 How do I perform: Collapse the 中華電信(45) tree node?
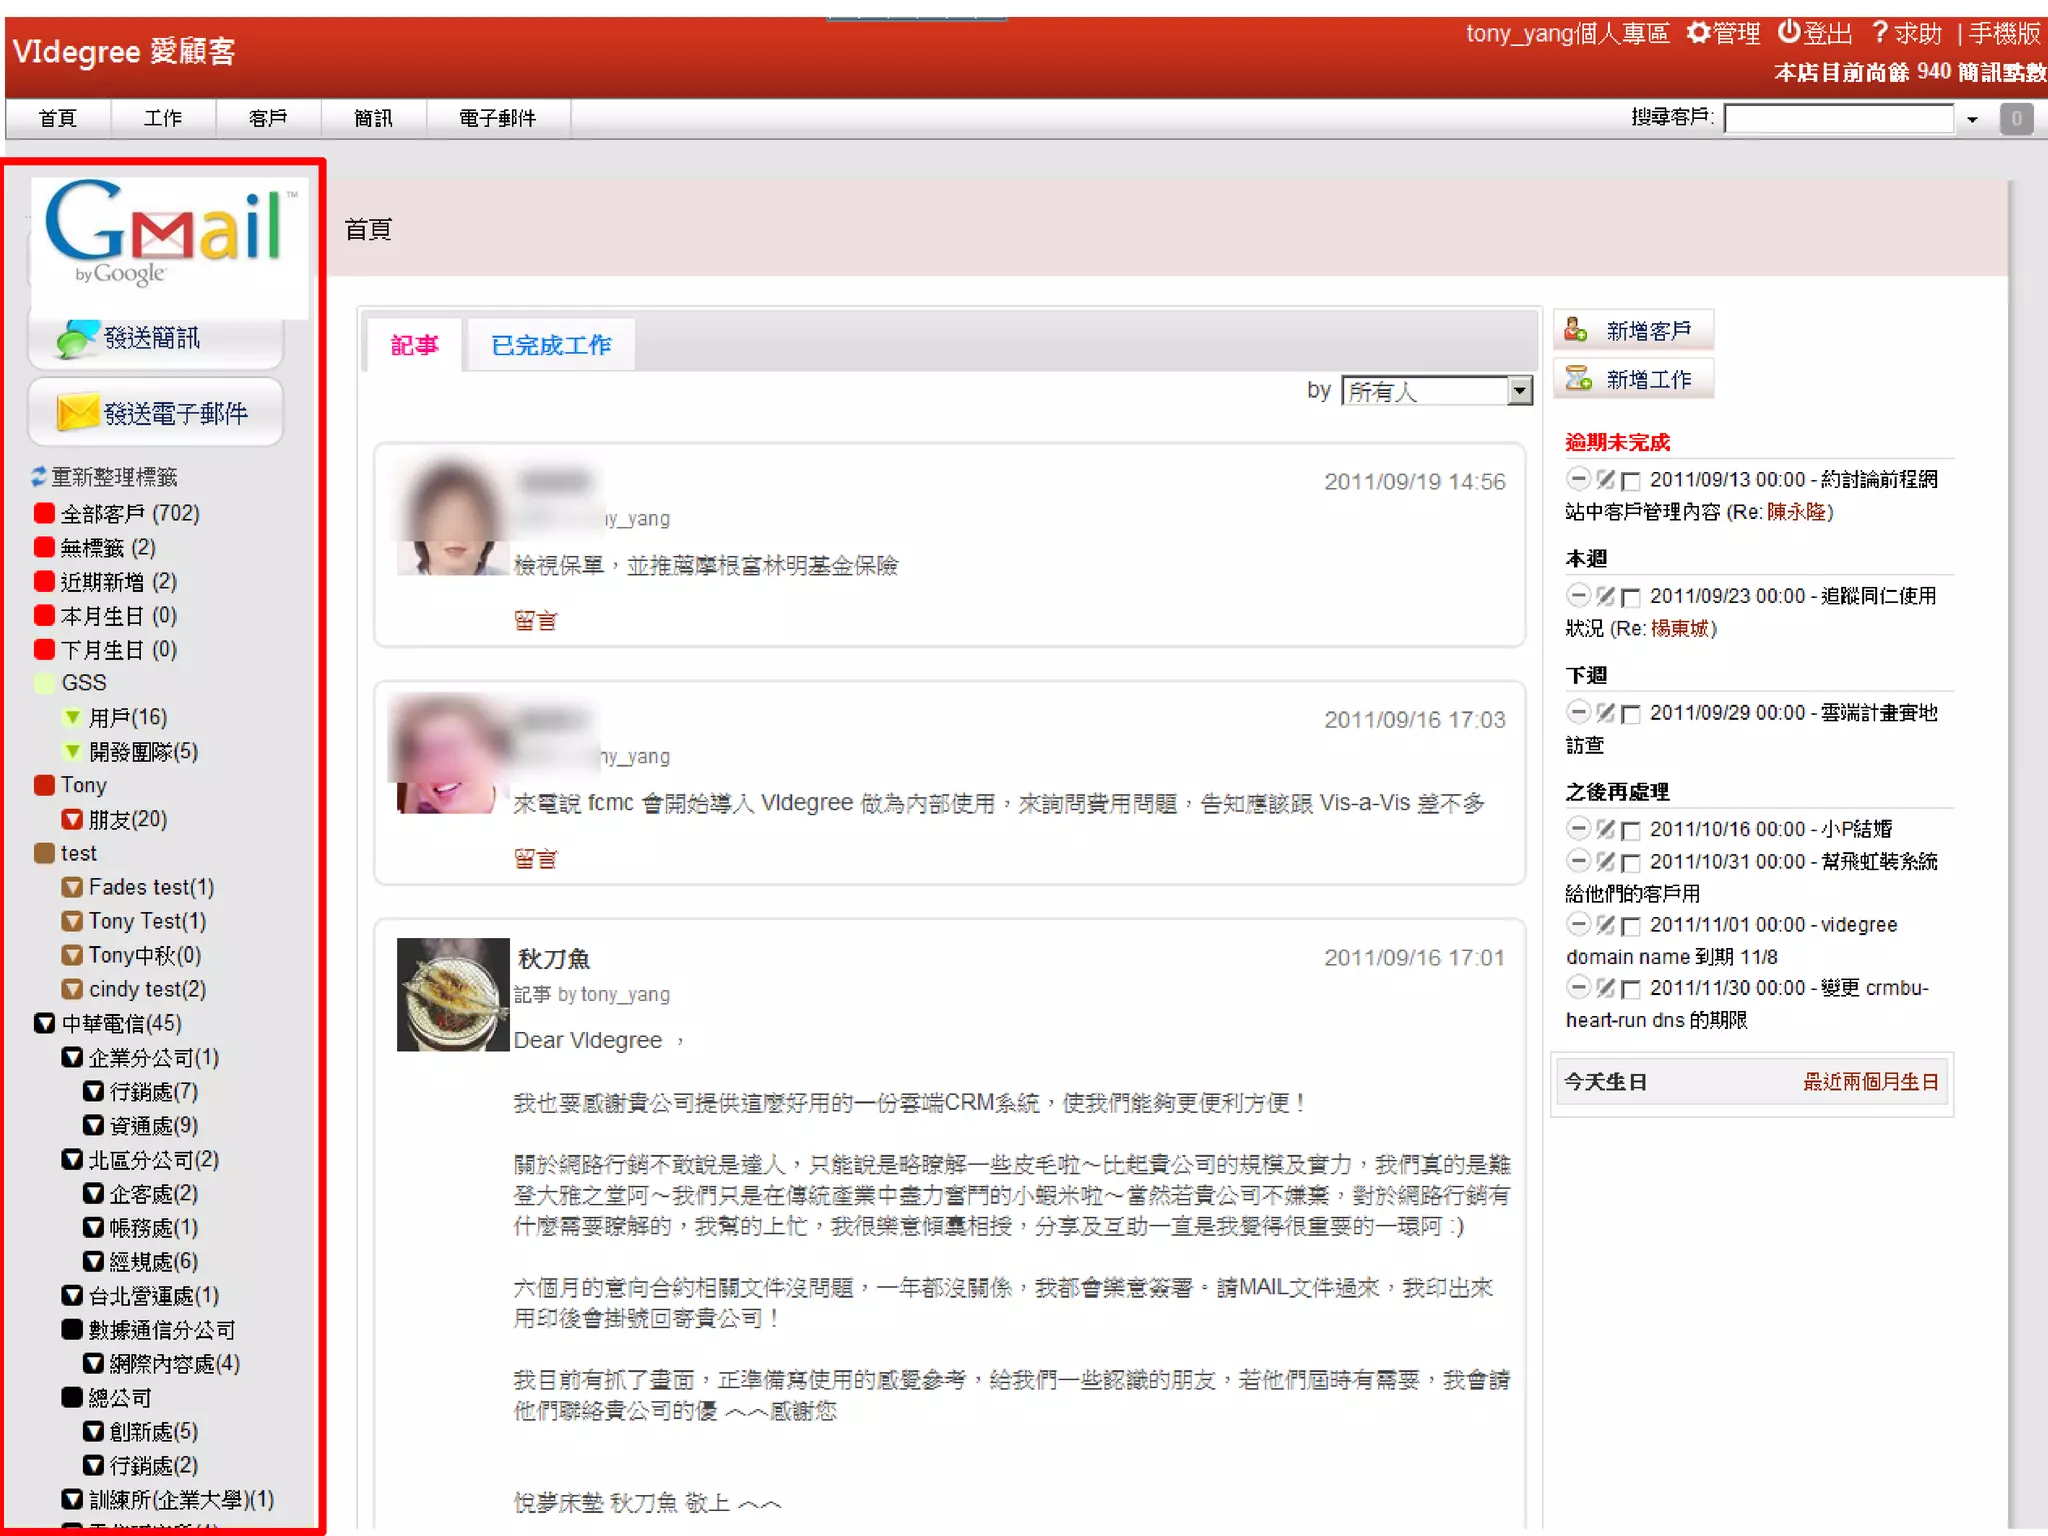click(x=44, y=1023)
